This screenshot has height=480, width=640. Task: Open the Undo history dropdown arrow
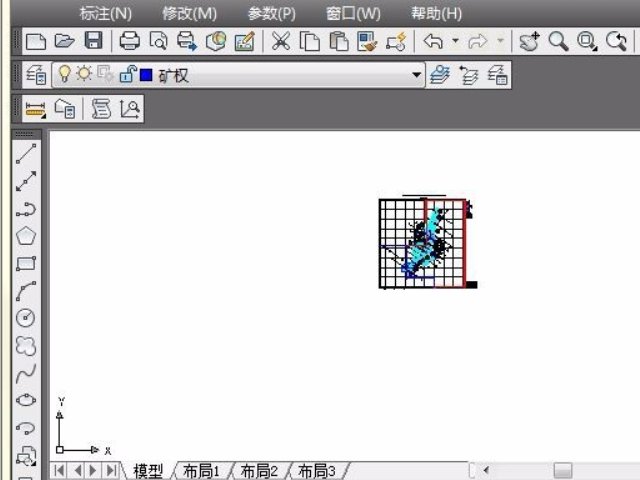[x=455, y=42]
